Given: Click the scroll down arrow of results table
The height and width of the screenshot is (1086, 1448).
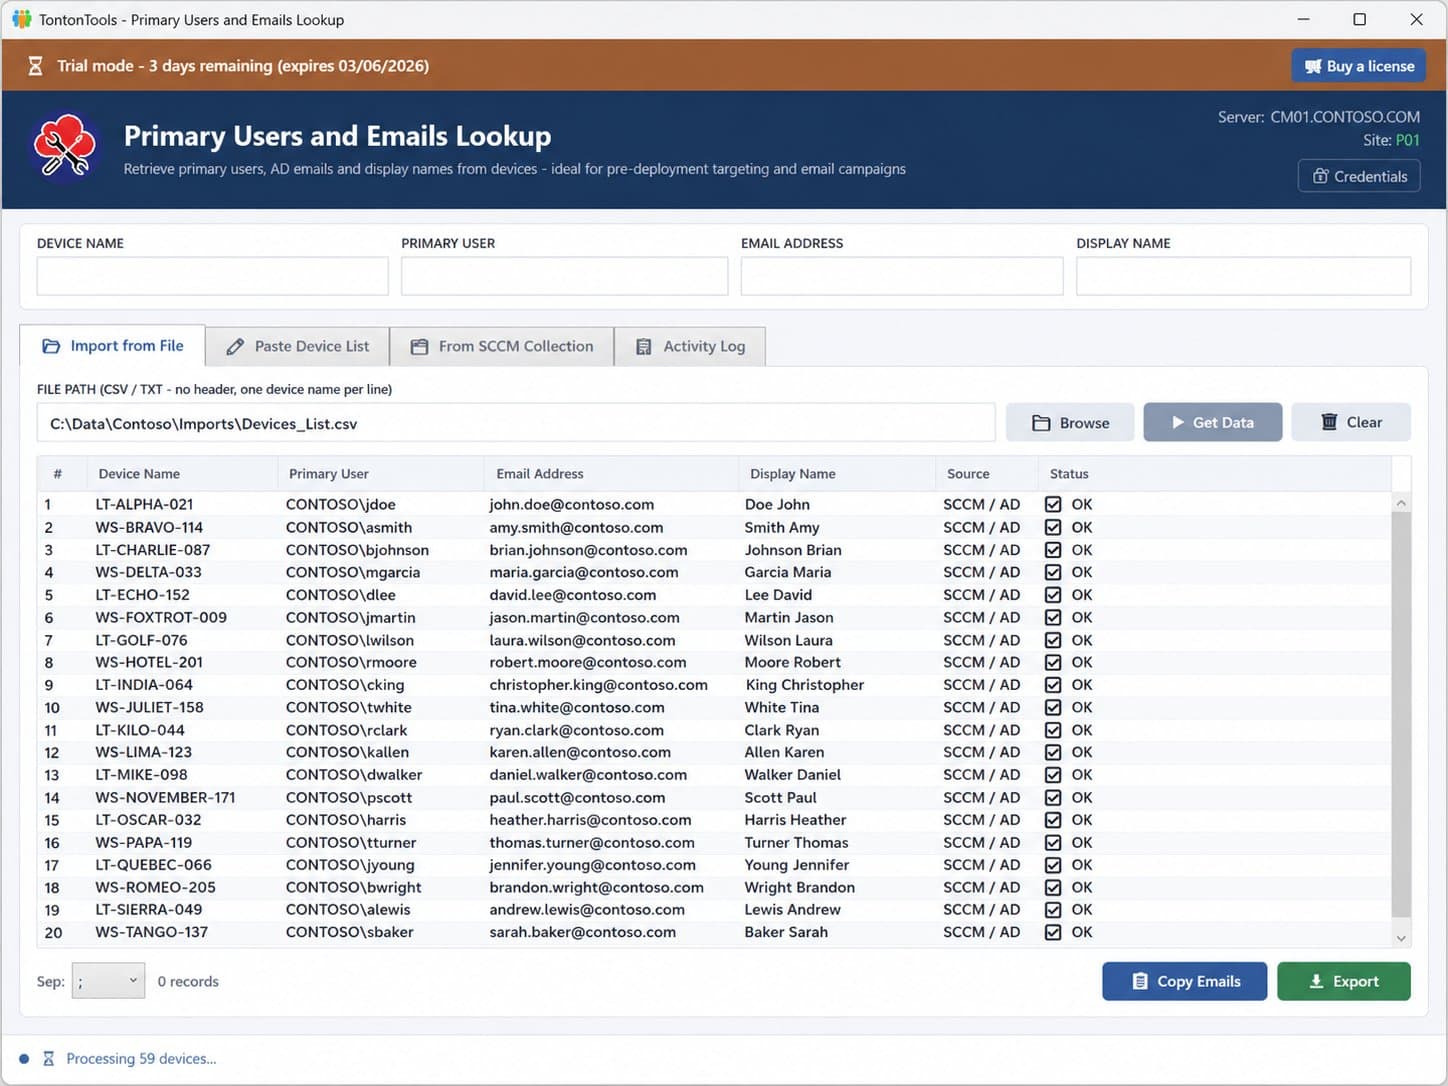Looking at the screenshot, I should [1401, 938].
